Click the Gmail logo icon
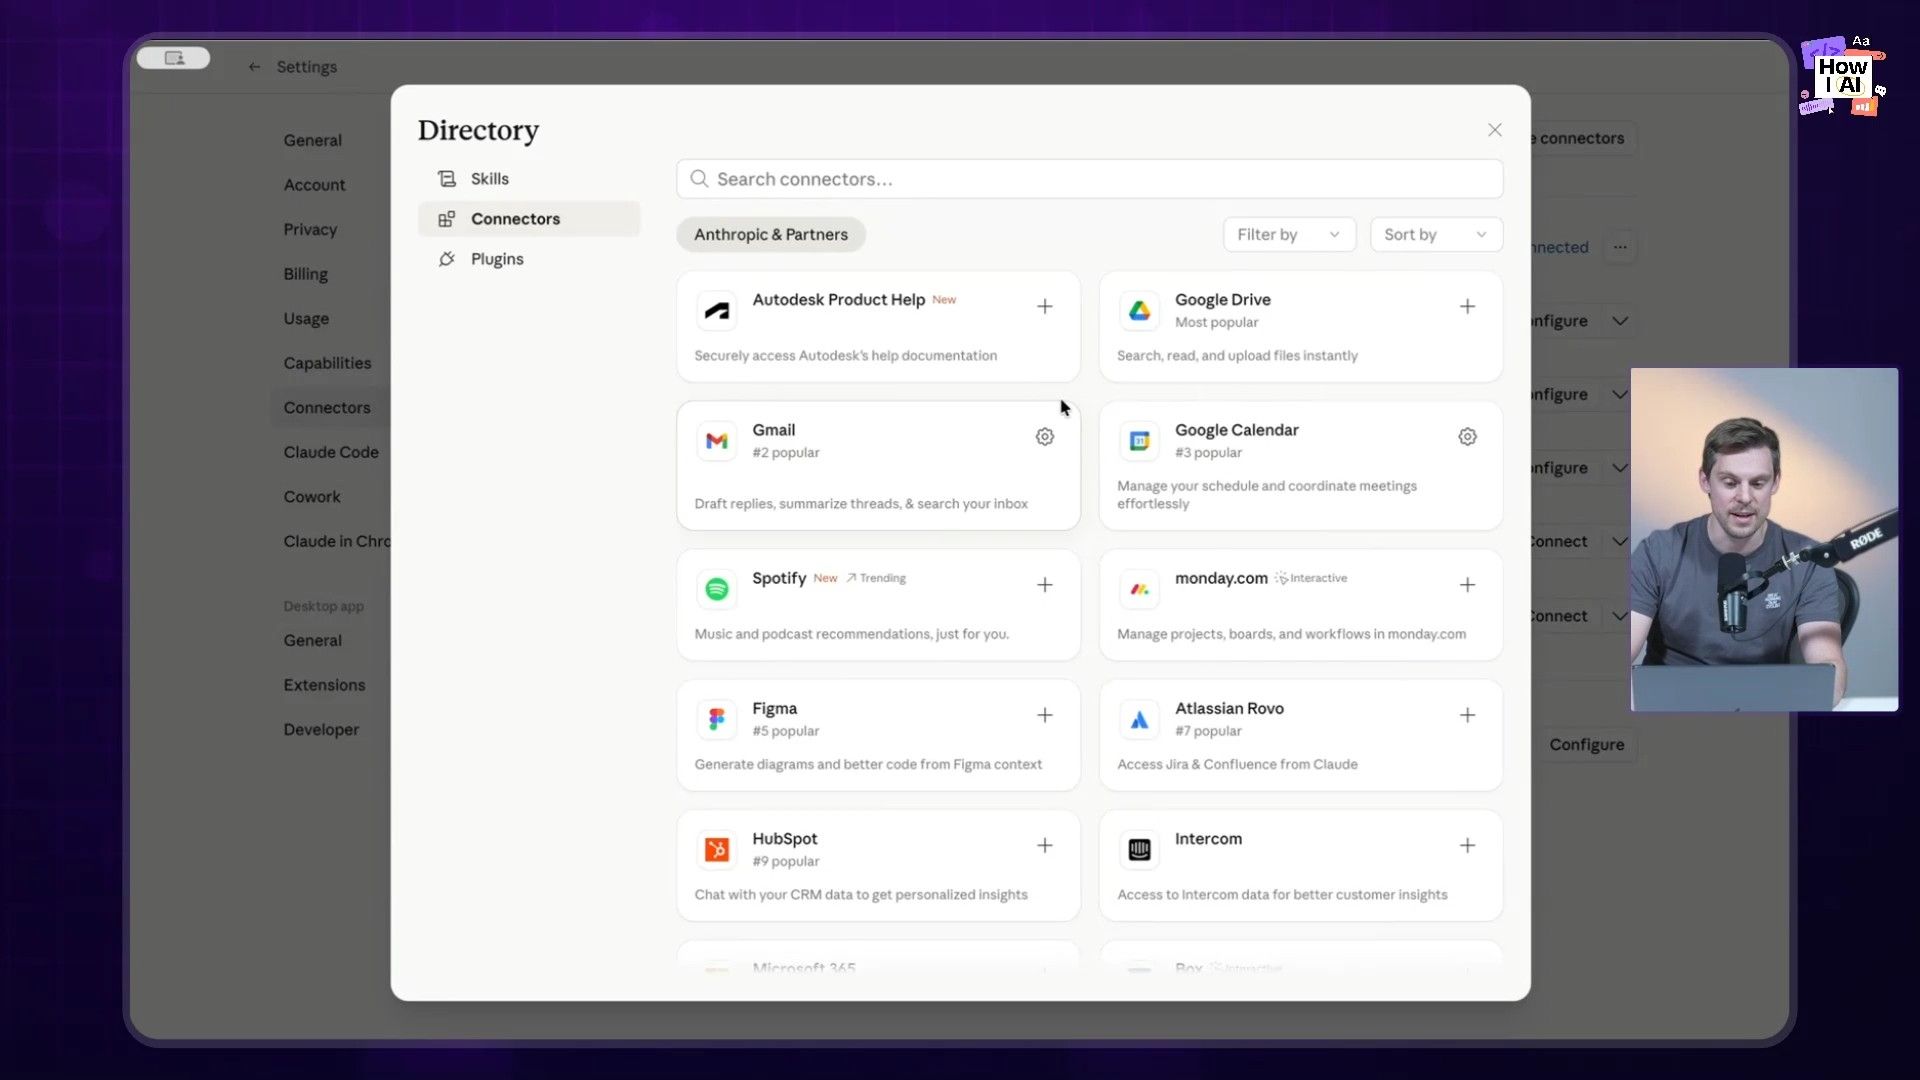 coord(717,441)
